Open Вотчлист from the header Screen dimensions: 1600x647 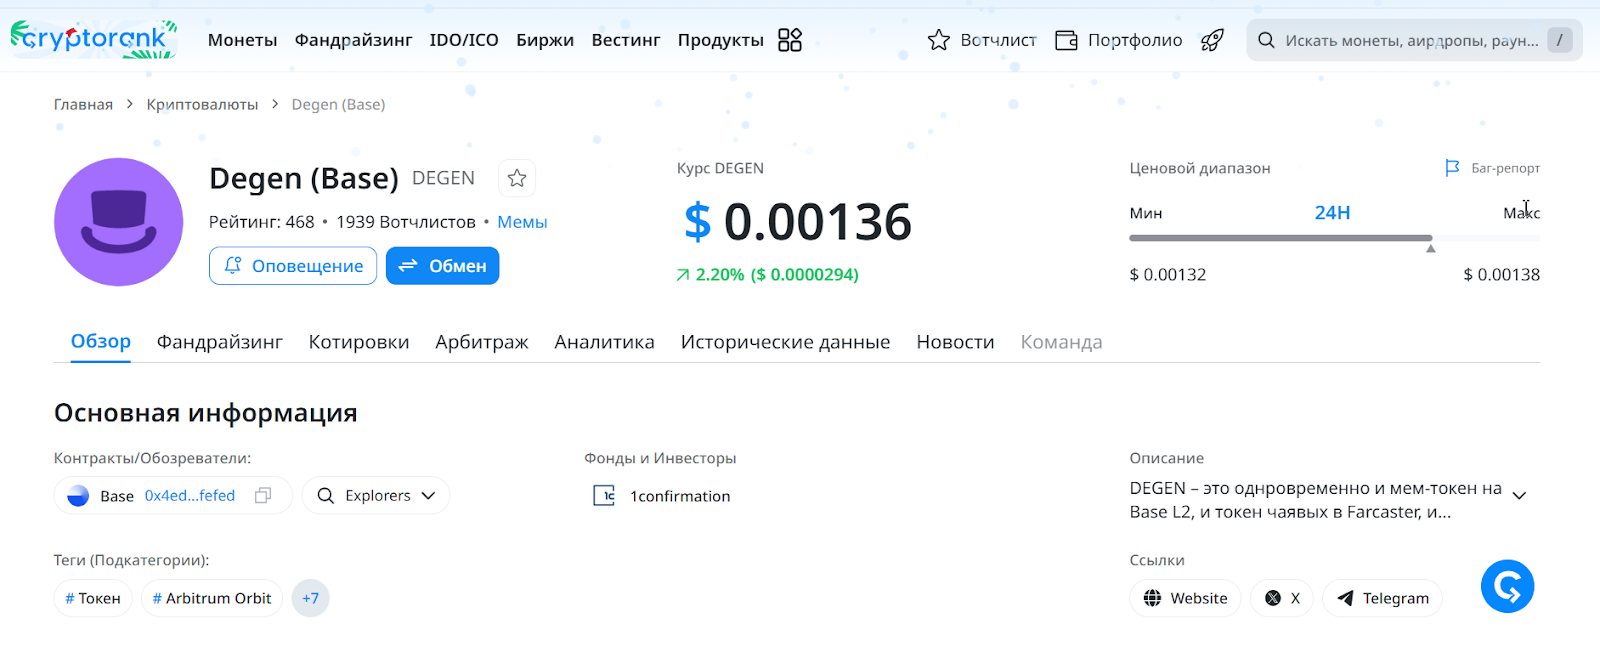pyautogui.click(x=982, y=40)
